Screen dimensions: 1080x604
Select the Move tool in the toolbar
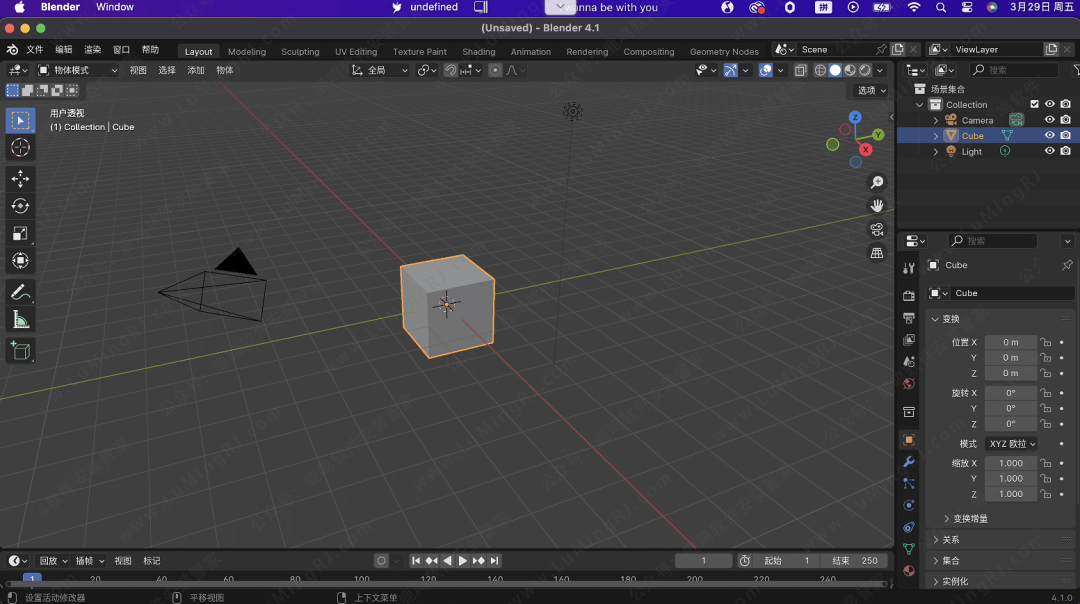click(20, 179)
